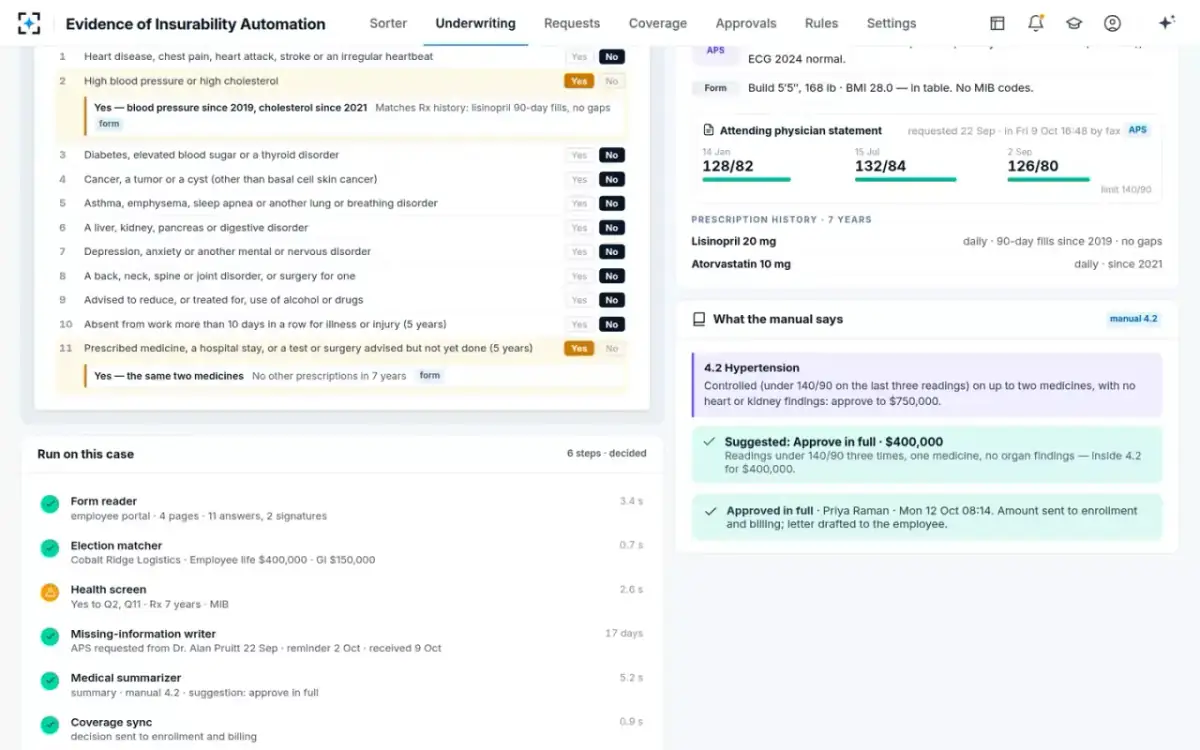The height and width of the screenshot is (750, 1200).
Task: Open the notifications bell
Action: click(1036, 23)
